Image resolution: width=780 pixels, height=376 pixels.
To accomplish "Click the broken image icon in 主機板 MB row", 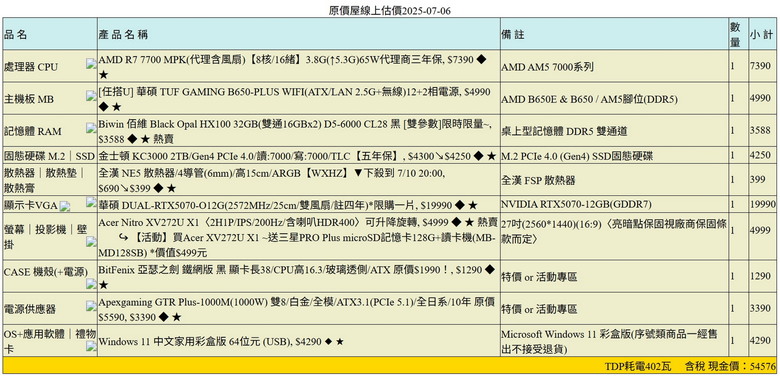I will 91,95.
